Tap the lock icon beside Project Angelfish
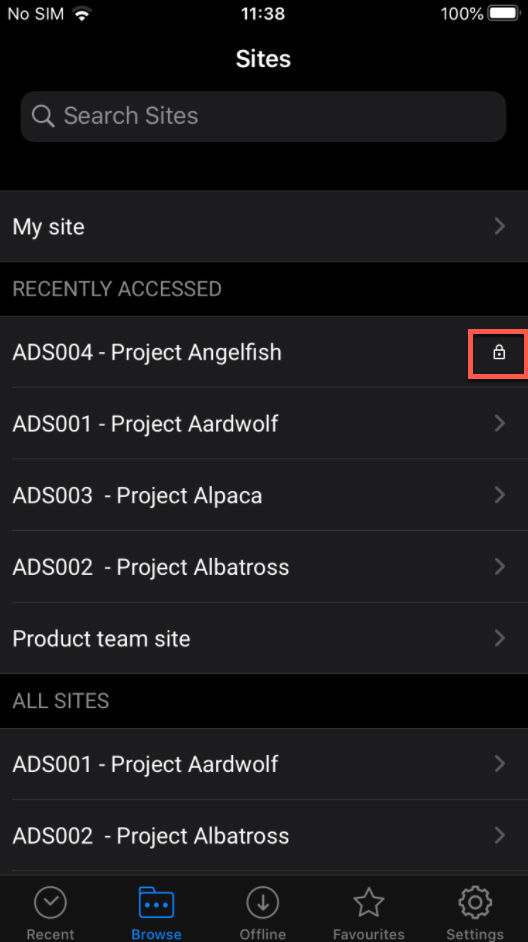This screenshot has height=942, width=528. tap(499, 353)
